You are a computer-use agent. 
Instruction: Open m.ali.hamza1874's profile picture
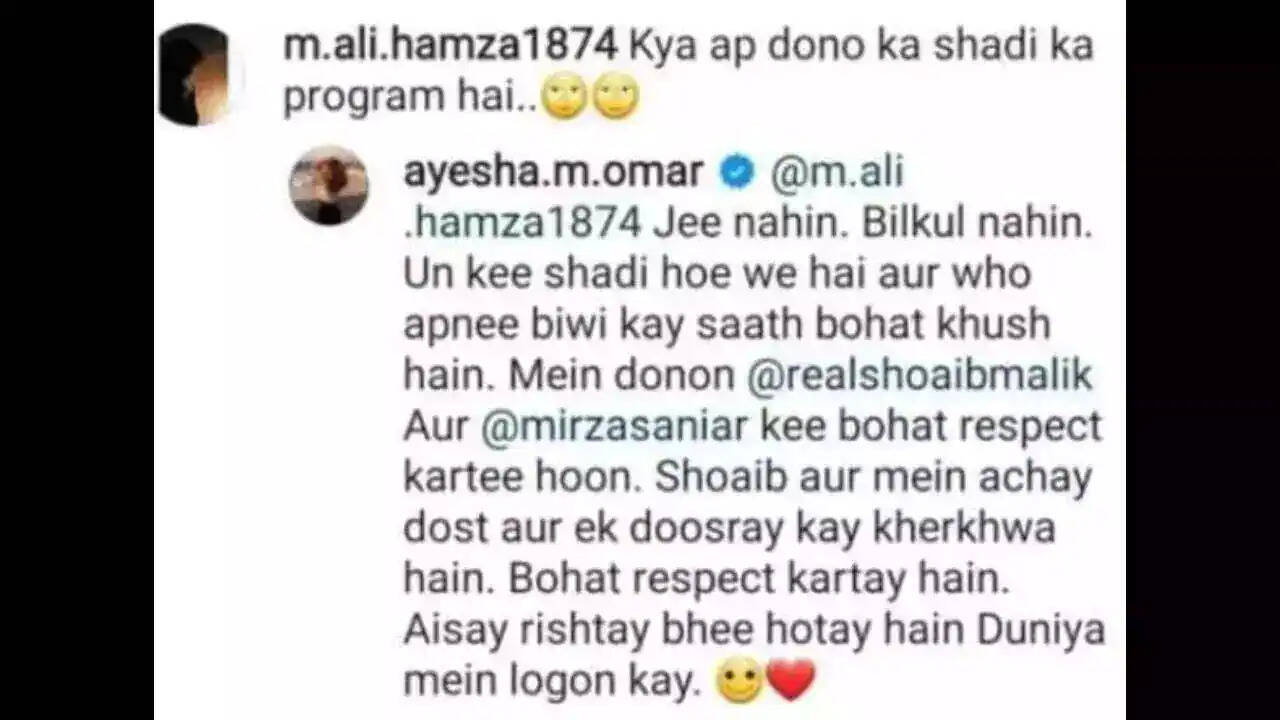[200, 75]
